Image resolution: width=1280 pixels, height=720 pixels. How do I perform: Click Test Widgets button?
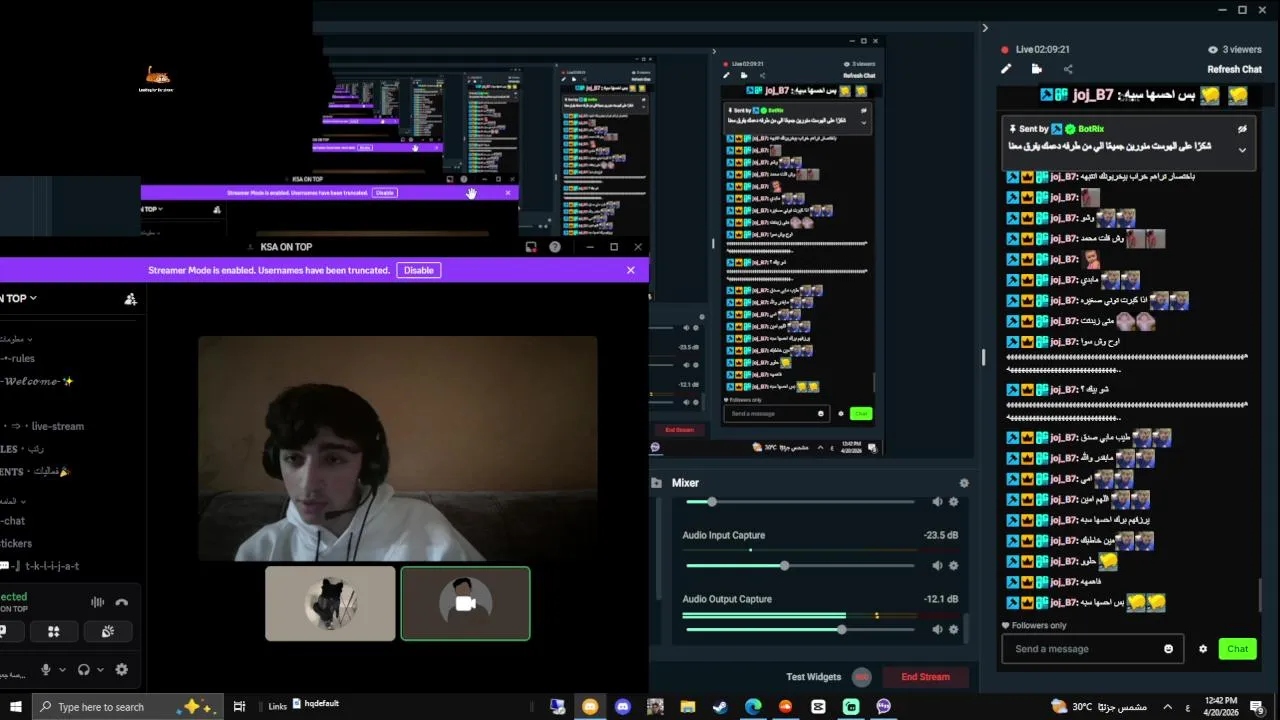pyautogui.click(x=813, y=677)
